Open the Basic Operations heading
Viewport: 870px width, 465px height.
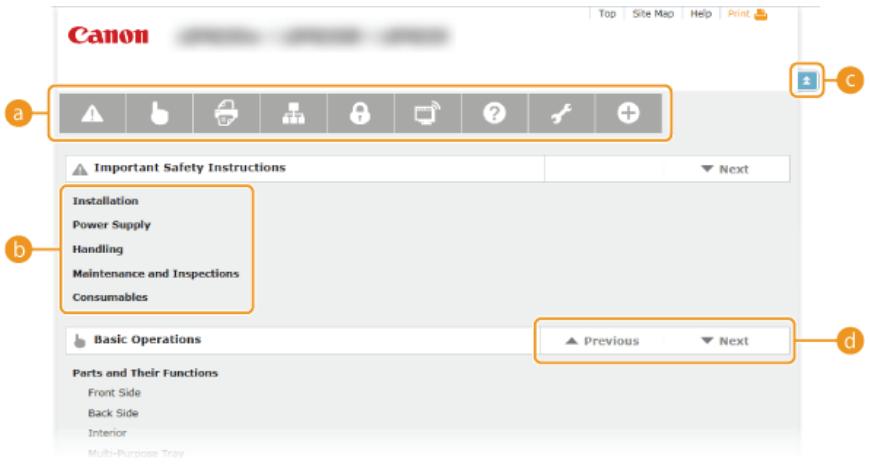pos(147,340)
